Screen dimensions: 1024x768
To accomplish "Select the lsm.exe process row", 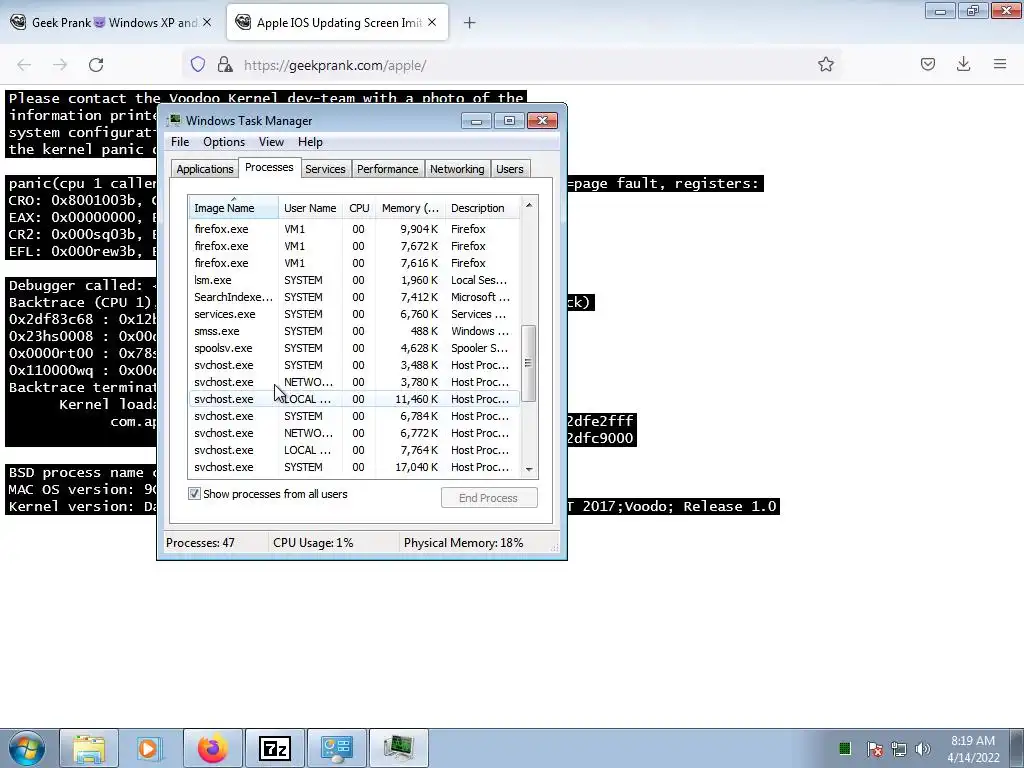I will pyautogui.click(x=354, y=280).
